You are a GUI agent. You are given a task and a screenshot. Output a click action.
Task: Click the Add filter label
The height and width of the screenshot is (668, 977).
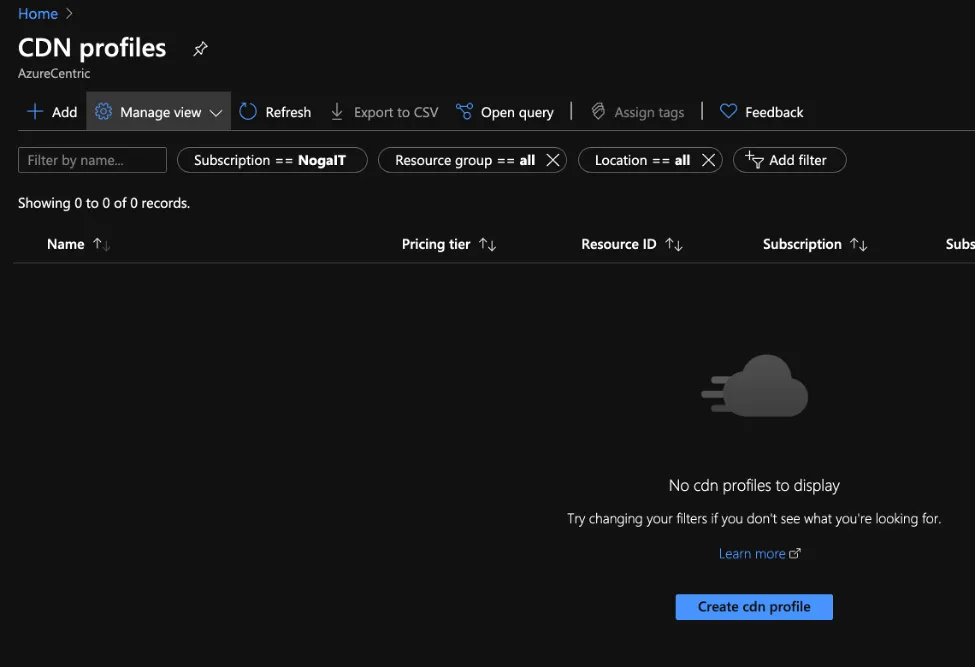coord(798,160)
